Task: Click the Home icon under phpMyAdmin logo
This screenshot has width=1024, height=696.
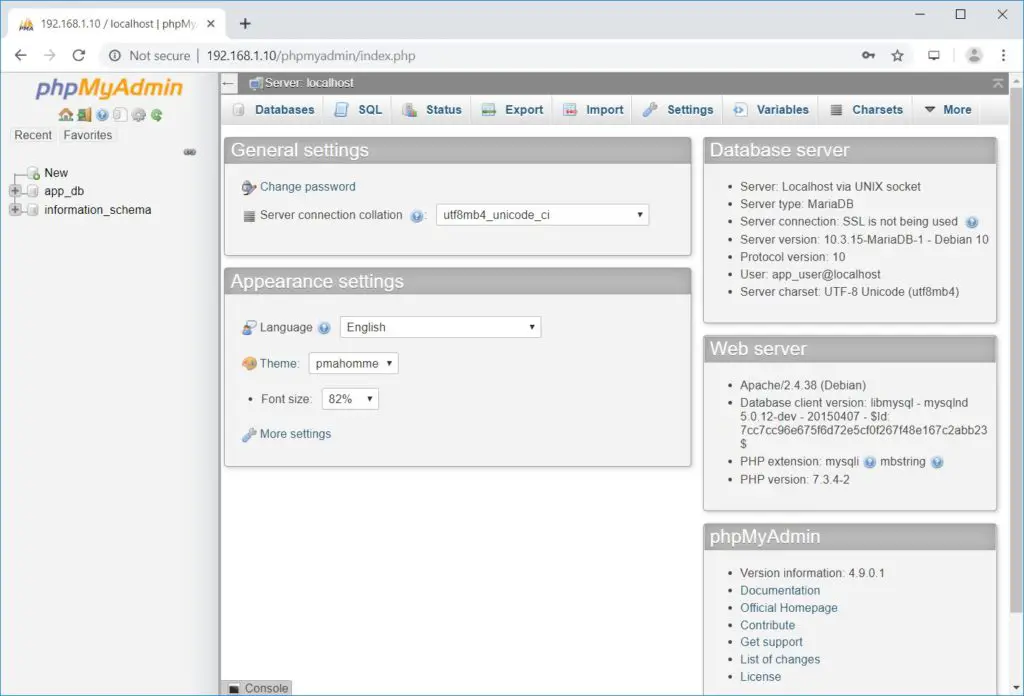Action: tap(65, 115)
